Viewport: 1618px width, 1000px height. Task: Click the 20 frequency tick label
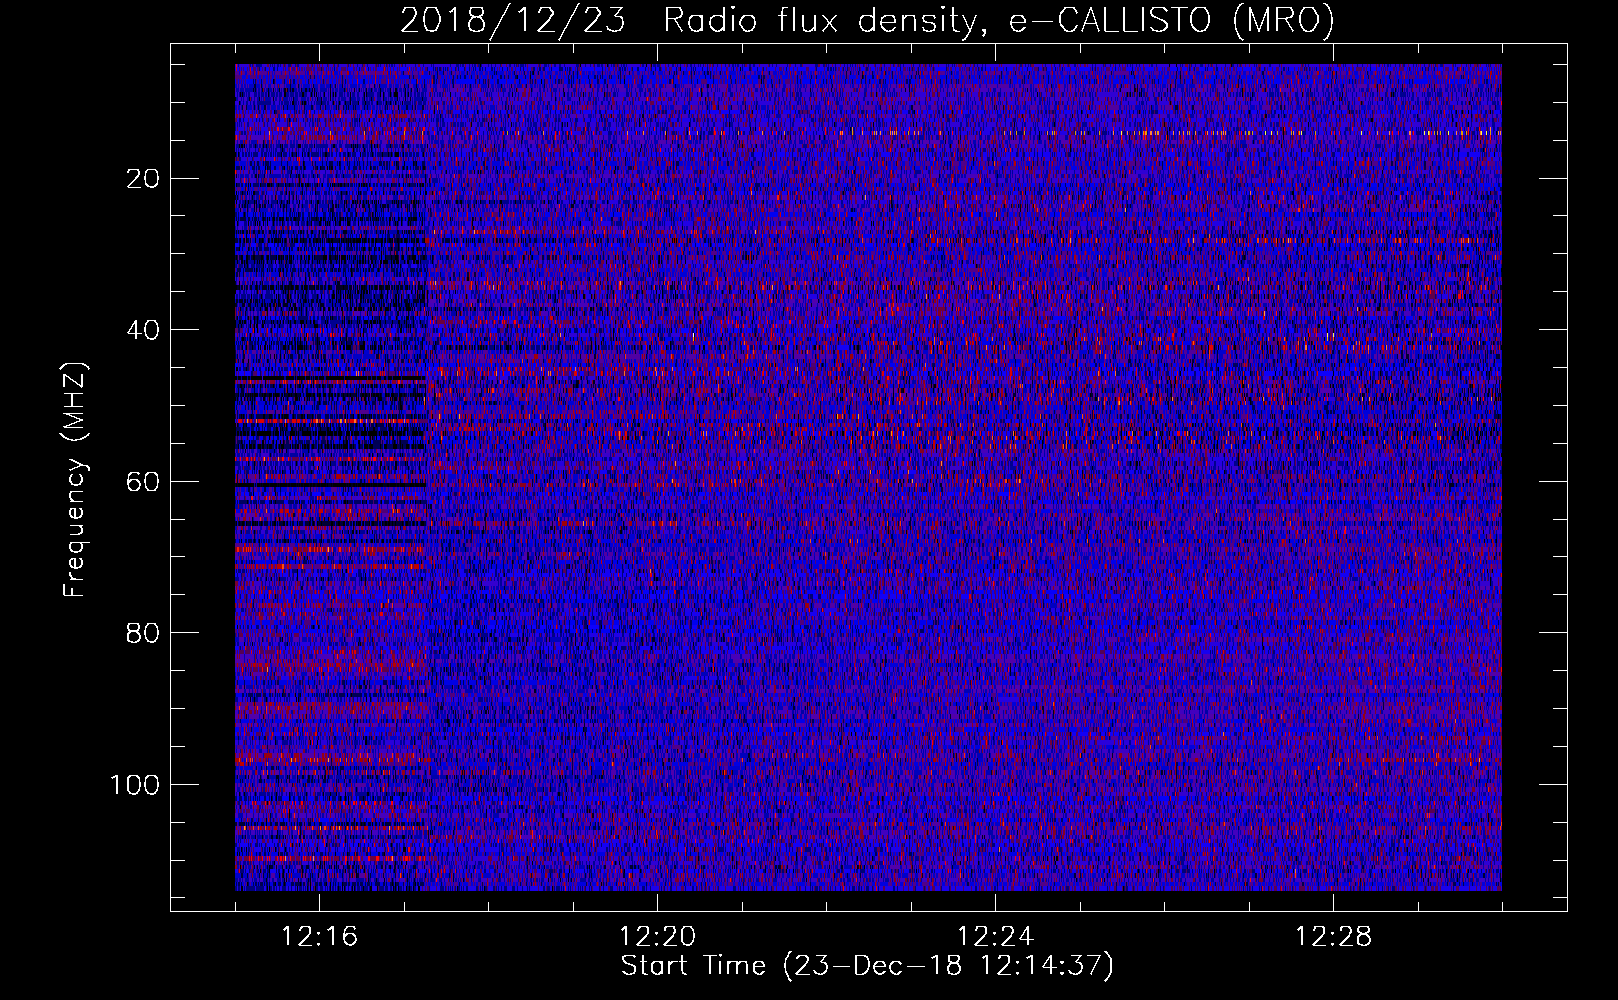(x=144, y=179)
